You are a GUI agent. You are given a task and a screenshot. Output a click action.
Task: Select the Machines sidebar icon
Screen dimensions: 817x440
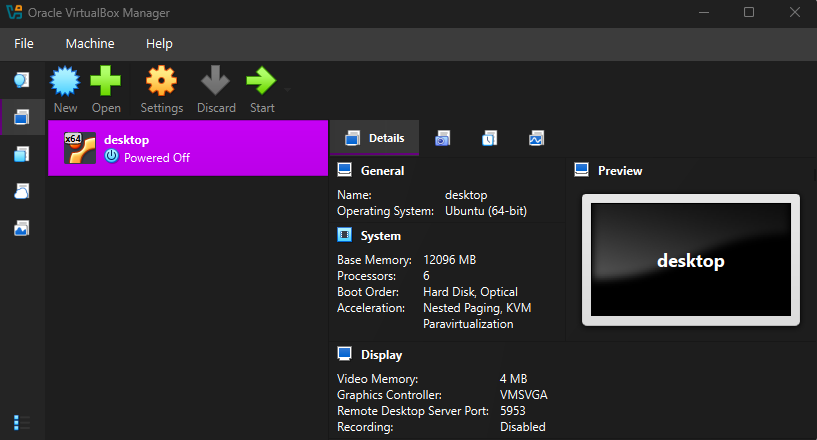point(21,117)
